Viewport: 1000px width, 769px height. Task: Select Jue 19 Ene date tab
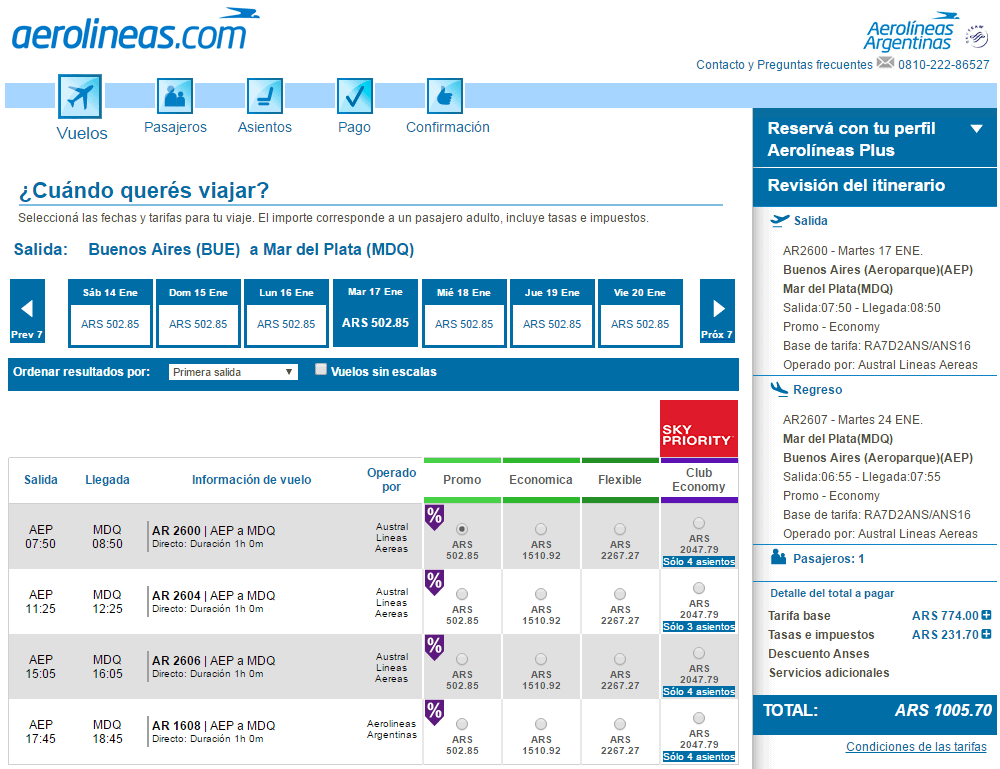552,313
